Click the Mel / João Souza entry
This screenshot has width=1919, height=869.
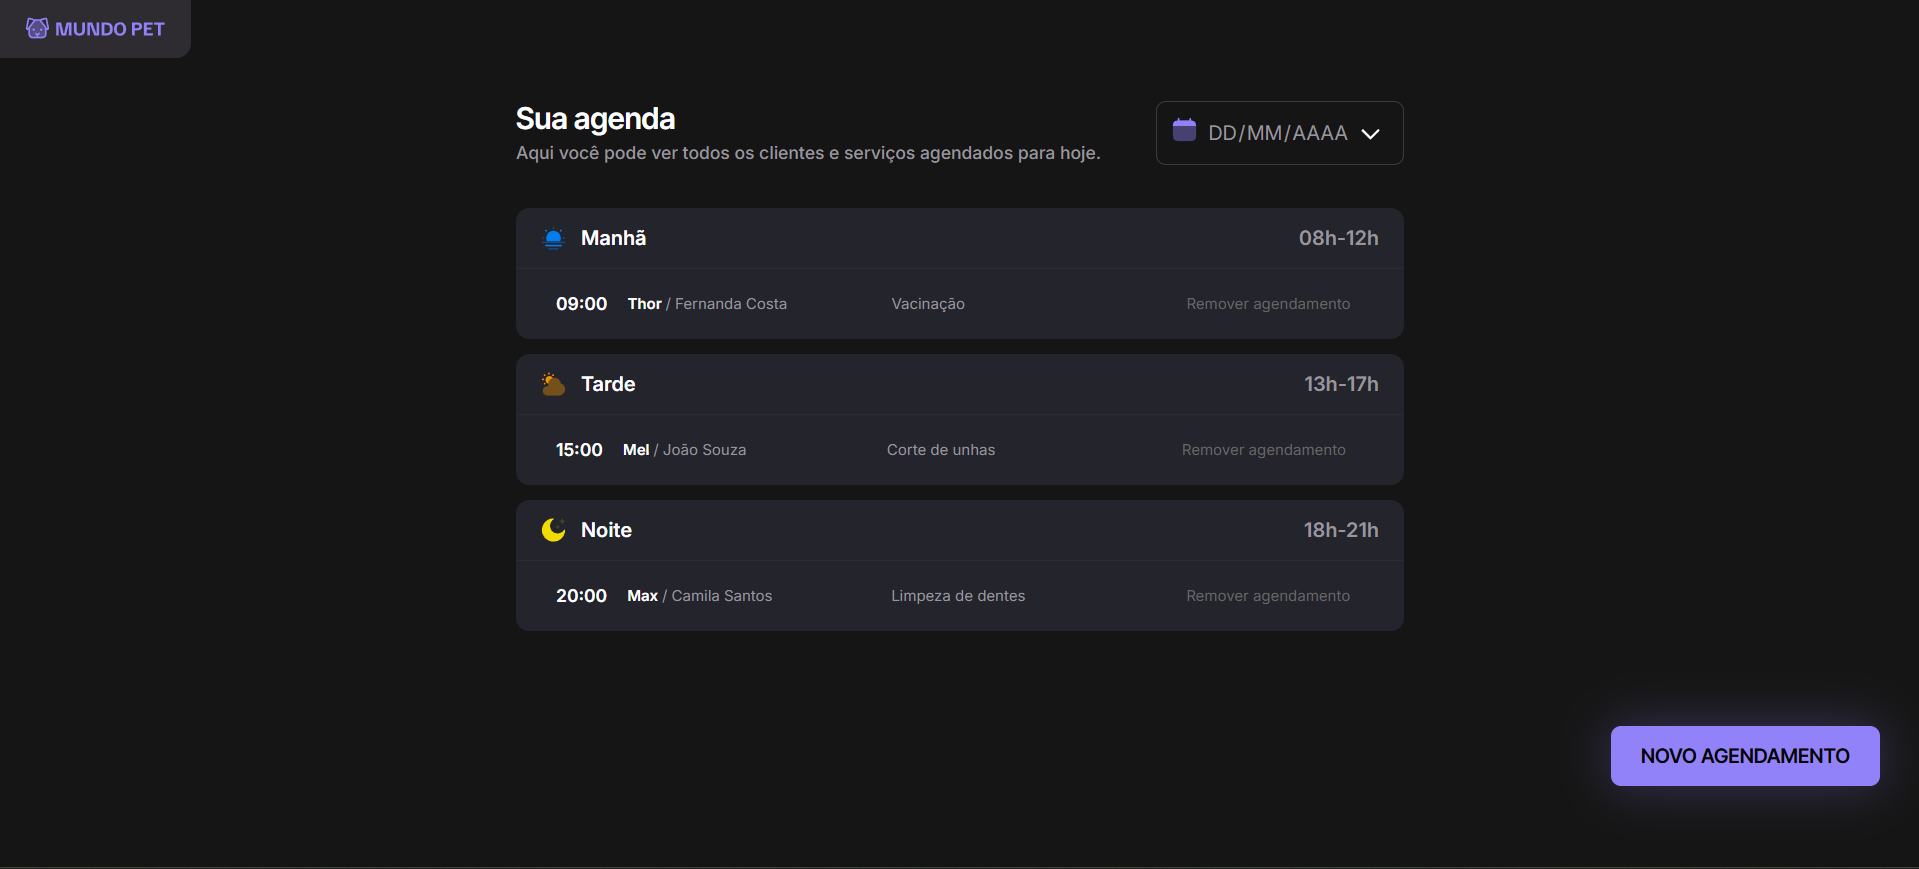point(684,450)
